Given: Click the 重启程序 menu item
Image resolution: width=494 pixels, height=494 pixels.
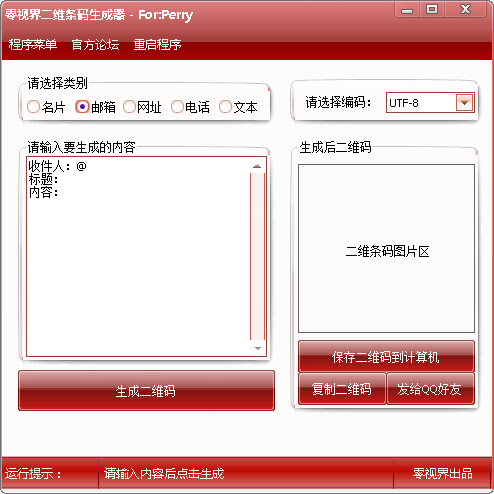Looking at the screenshot, I should tap(157, 45).
